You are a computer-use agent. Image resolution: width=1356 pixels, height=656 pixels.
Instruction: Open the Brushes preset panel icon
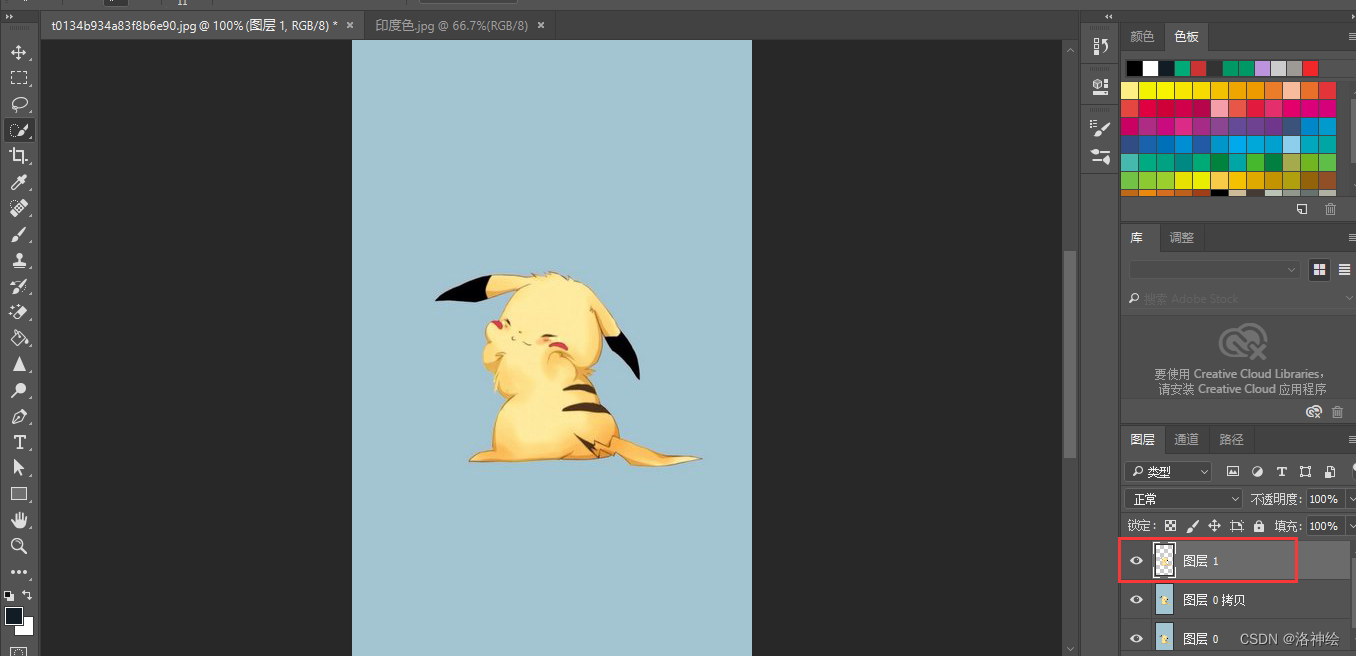pos(1101,156)
